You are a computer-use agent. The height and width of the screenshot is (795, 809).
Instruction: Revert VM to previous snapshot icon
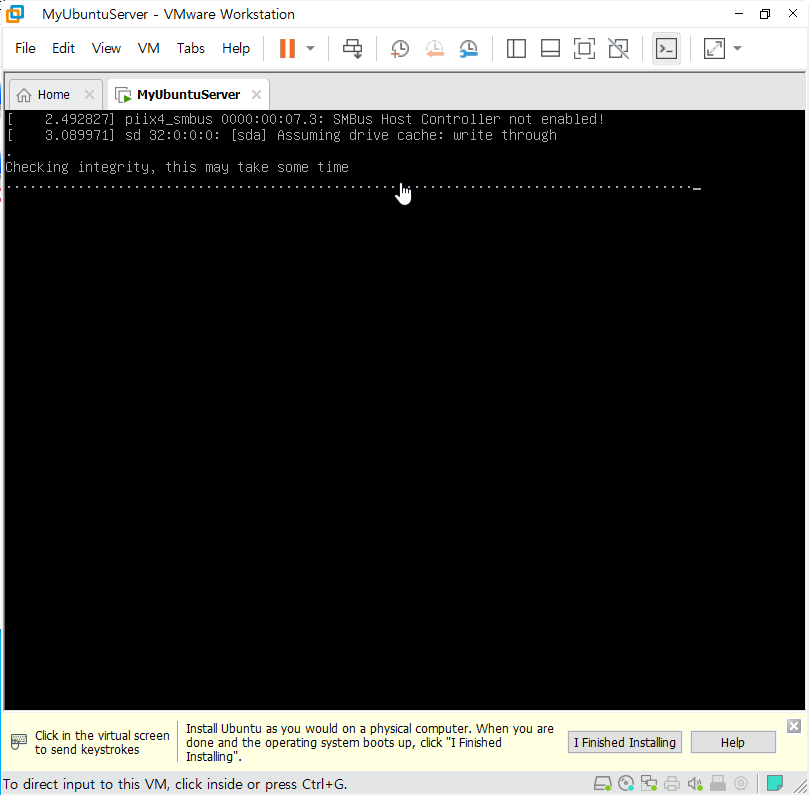(x=434, y=48)
